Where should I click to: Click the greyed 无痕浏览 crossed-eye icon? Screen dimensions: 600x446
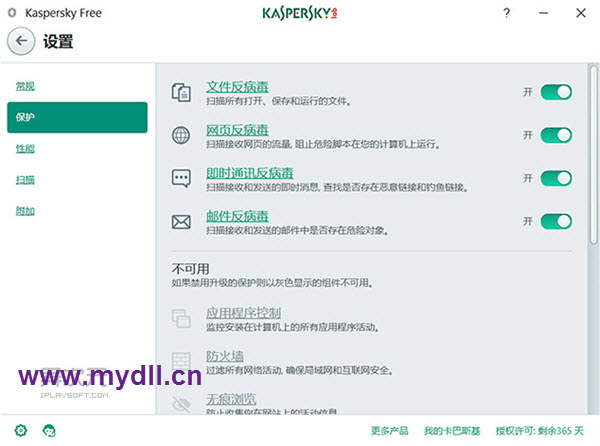[x=181, y=404]
